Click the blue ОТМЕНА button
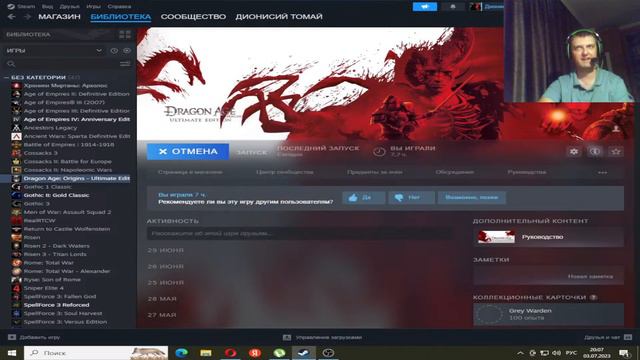Image resolution: width=640 pixels, height=360 pixels. coord(188,151)
